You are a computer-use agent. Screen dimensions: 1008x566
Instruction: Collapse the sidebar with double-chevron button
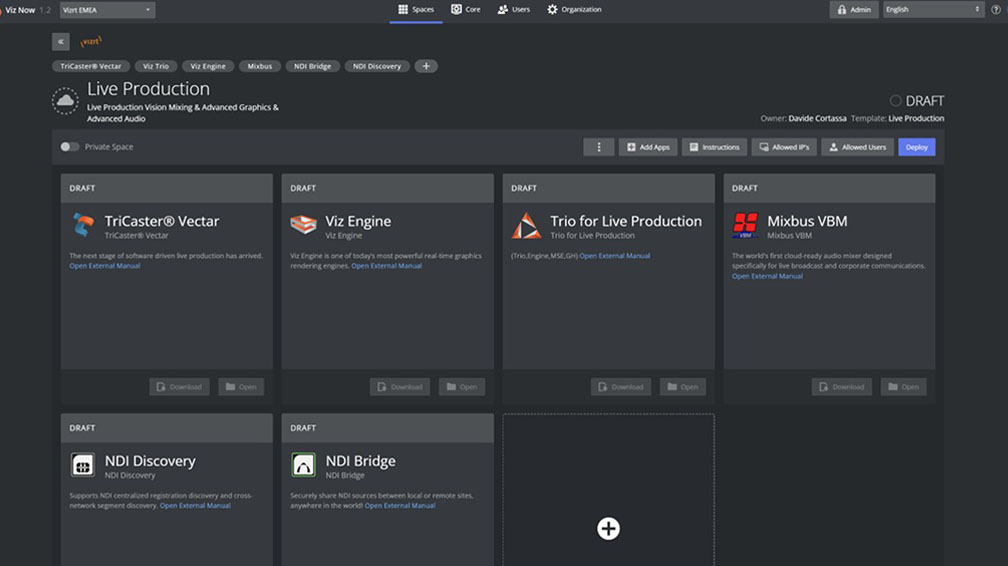tap(60, 42)
